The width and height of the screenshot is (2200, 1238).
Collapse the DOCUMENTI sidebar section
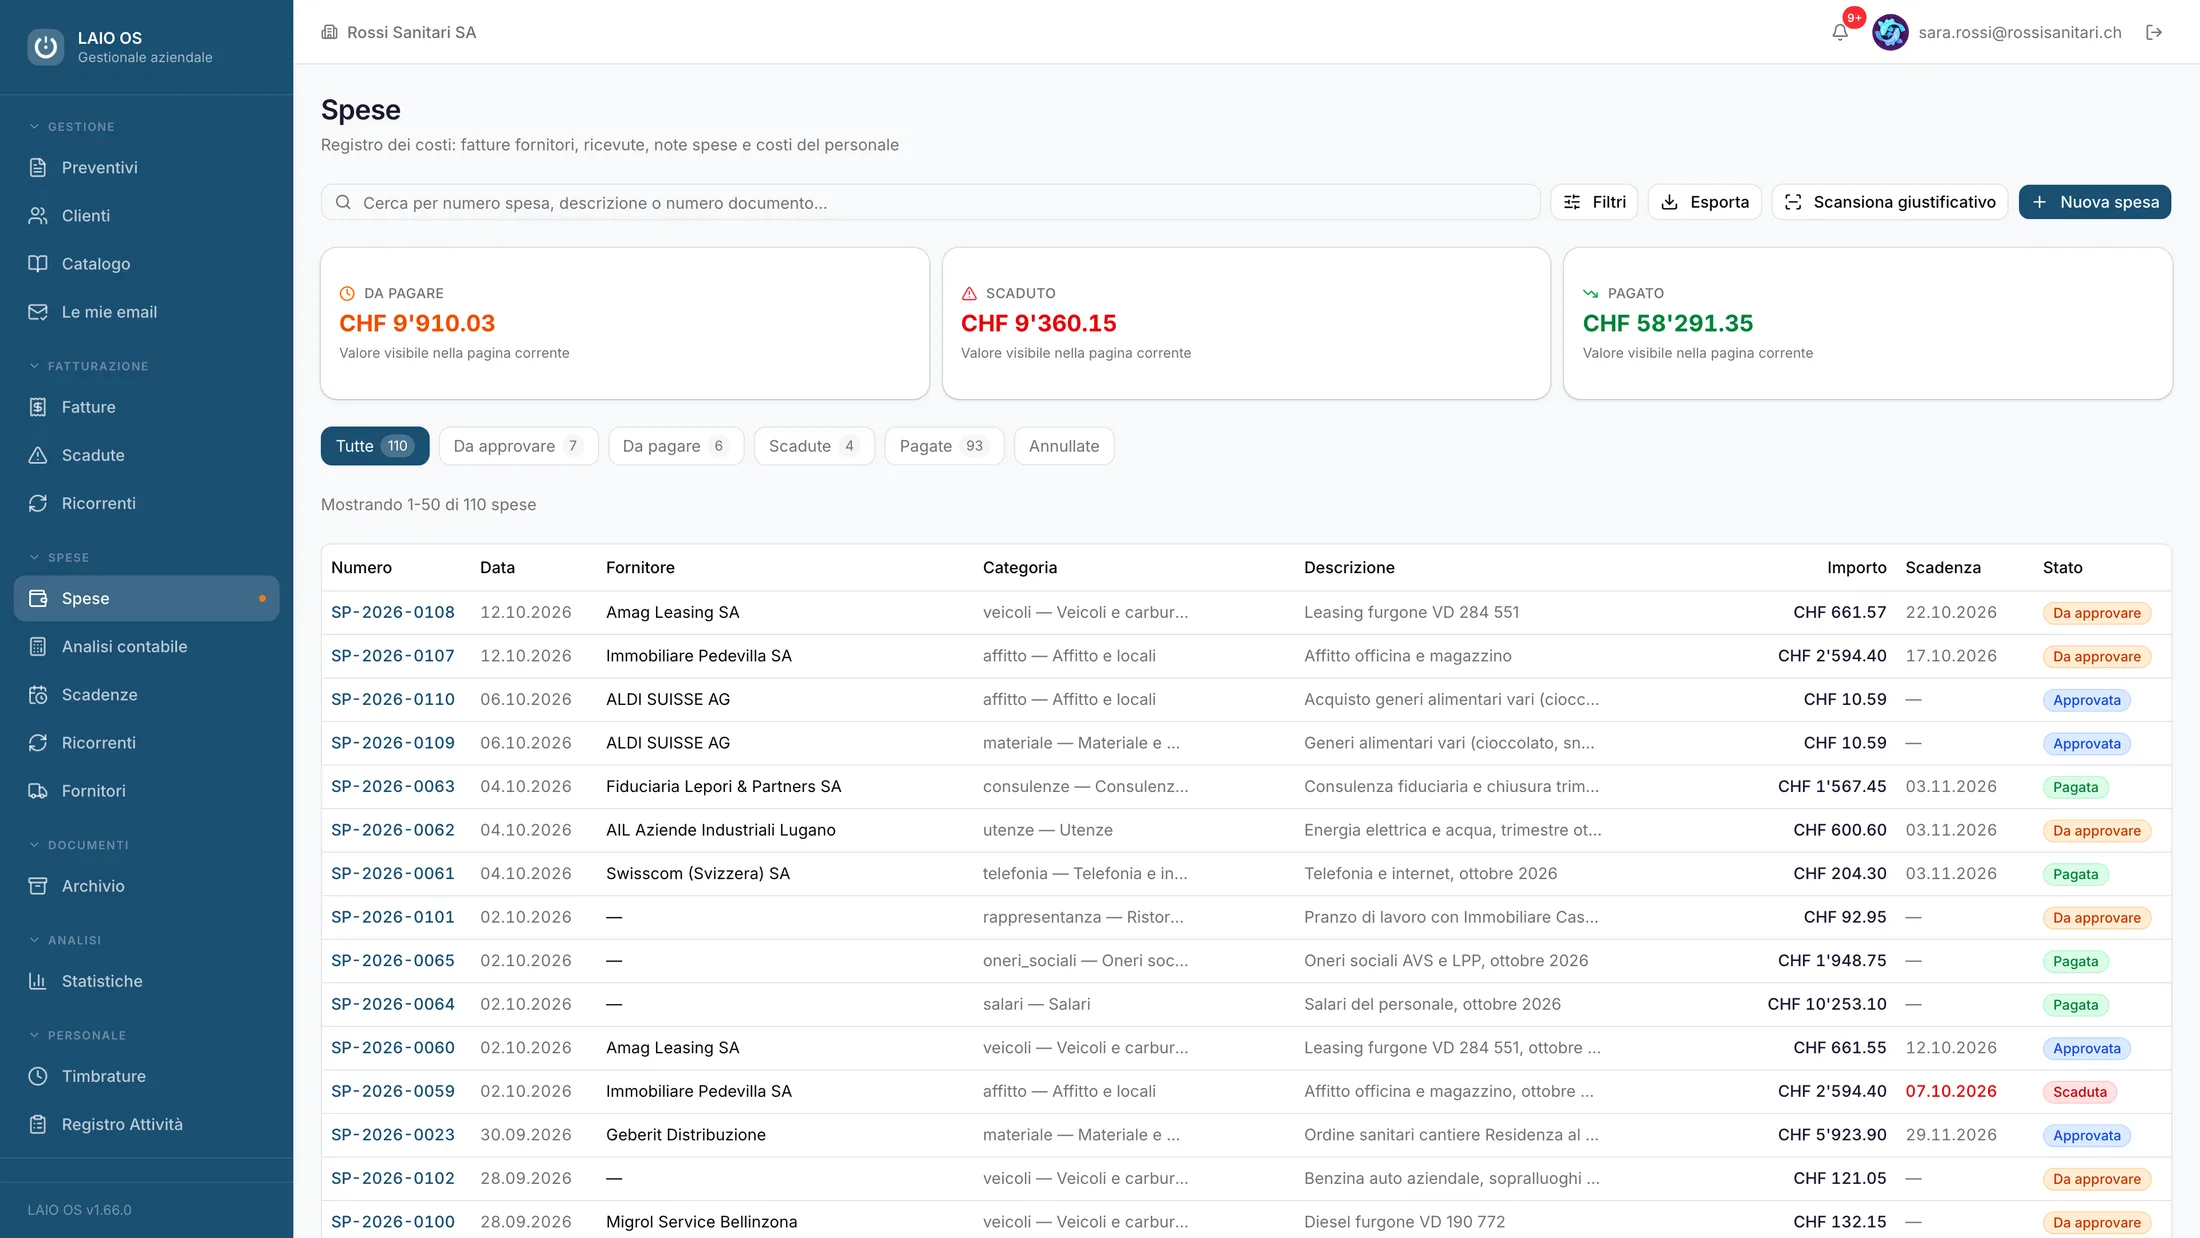pyautogui.click(x=79, y=845)
